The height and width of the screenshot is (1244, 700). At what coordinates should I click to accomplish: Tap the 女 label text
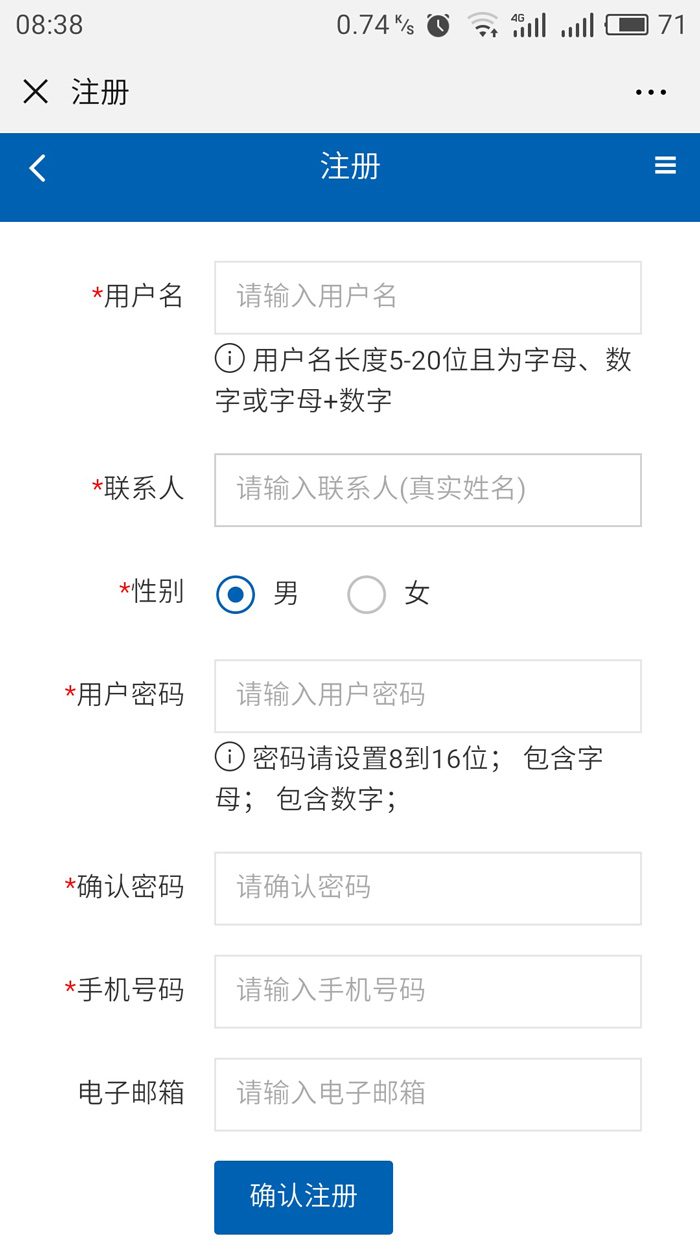[417, 594]
